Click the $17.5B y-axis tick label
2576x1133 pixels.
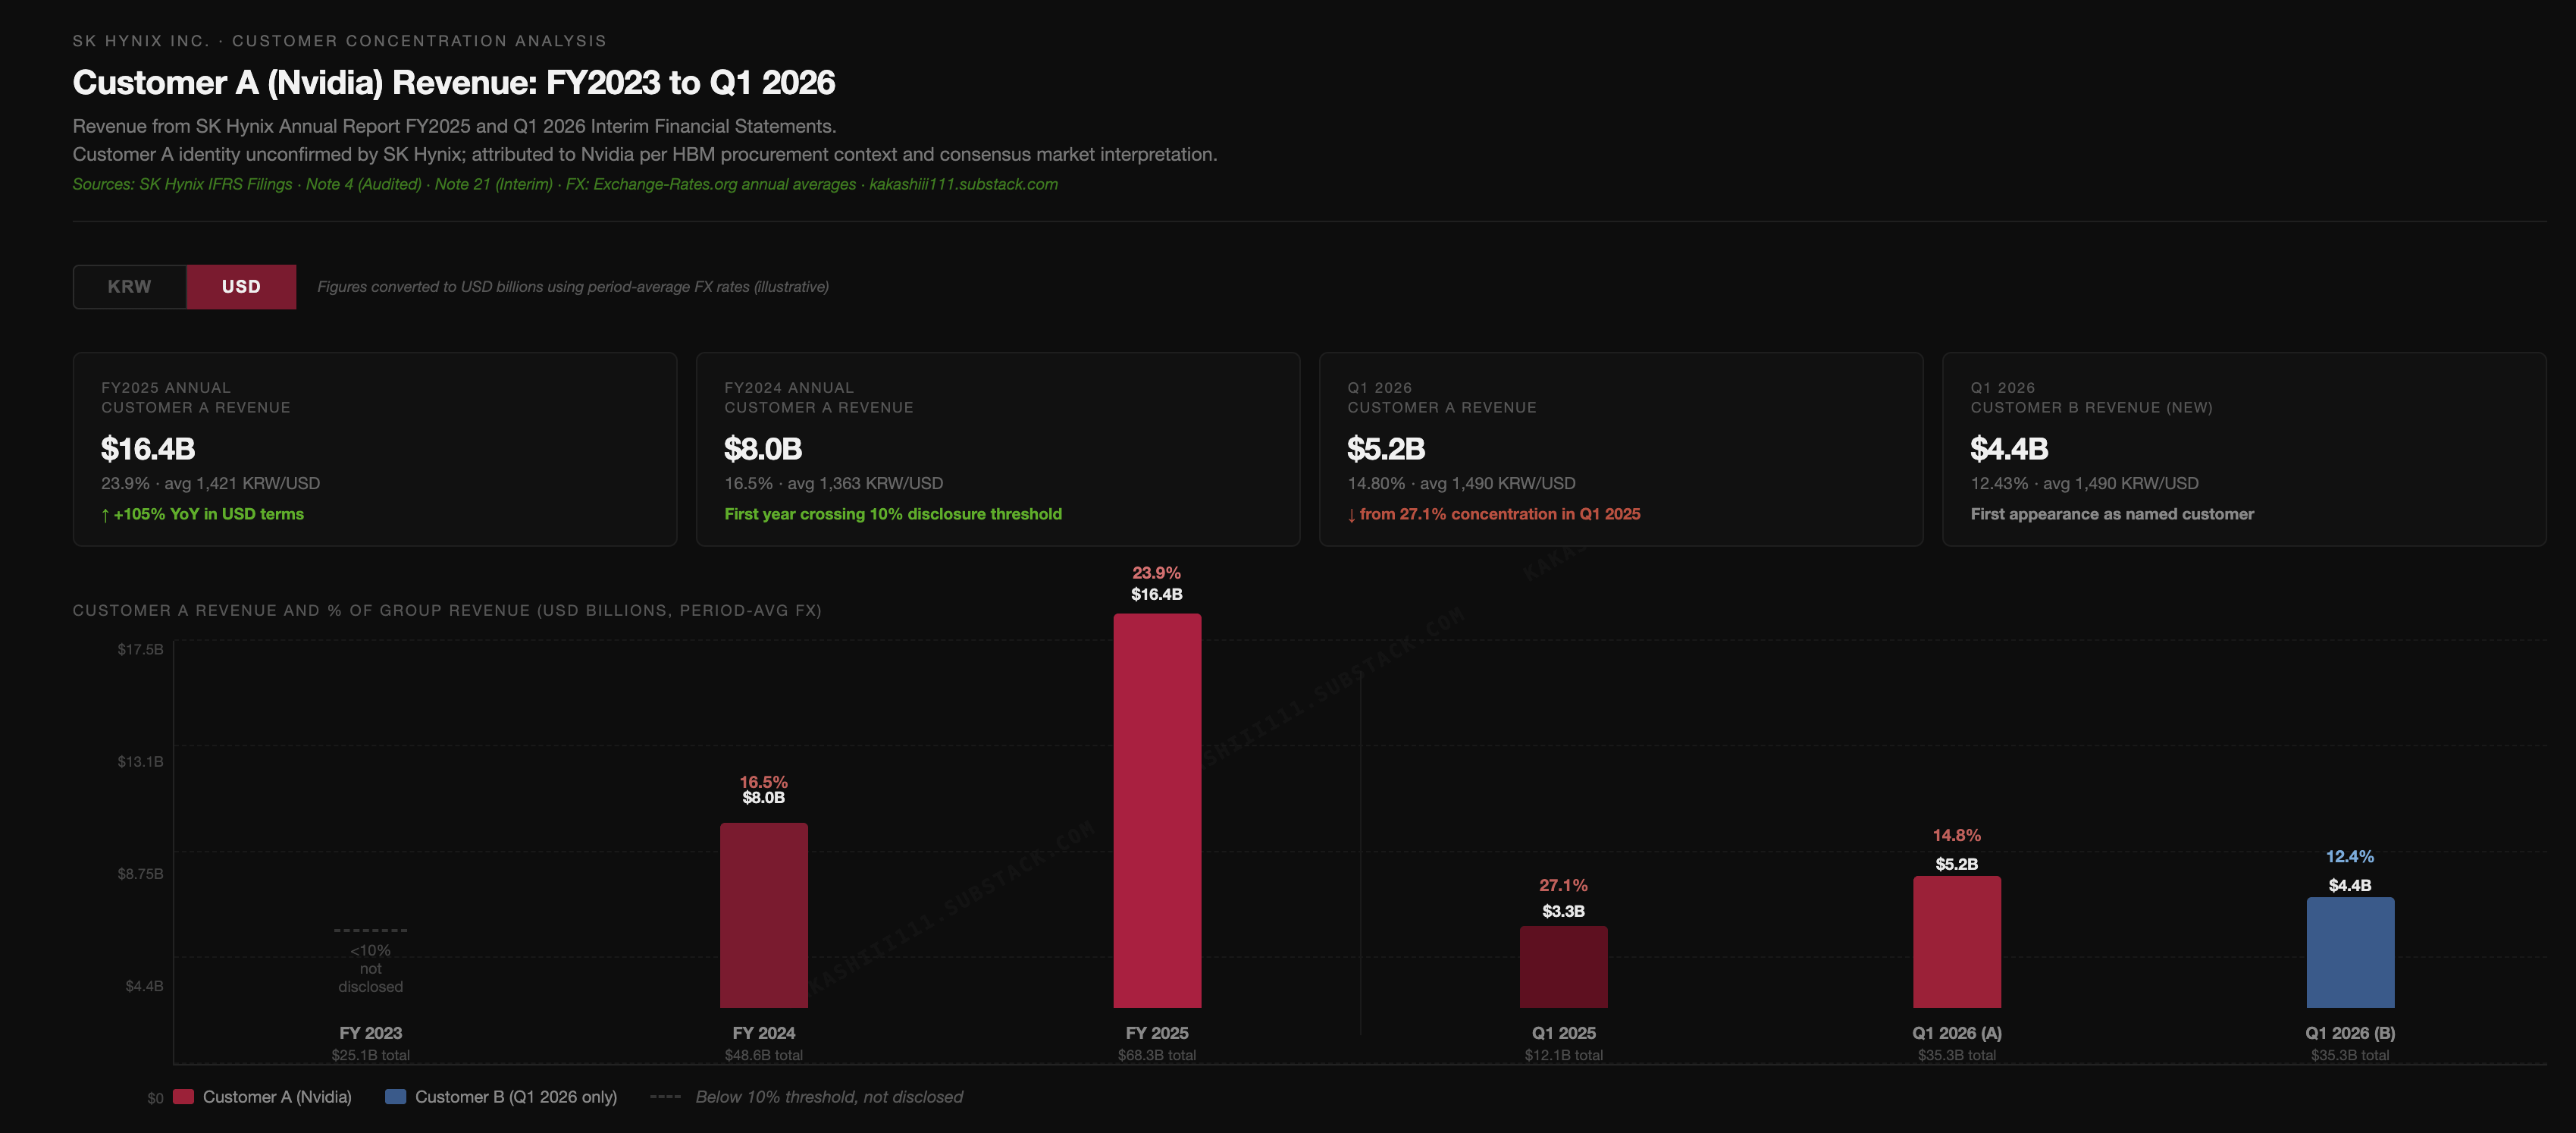(140, 649)
